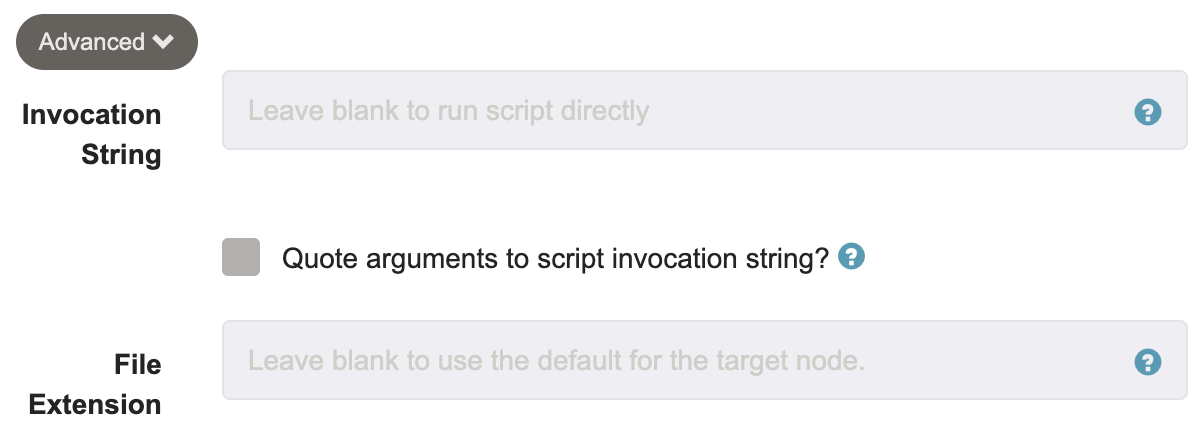
Task: Click the Invocation String label
Action: tap(92, 135)
